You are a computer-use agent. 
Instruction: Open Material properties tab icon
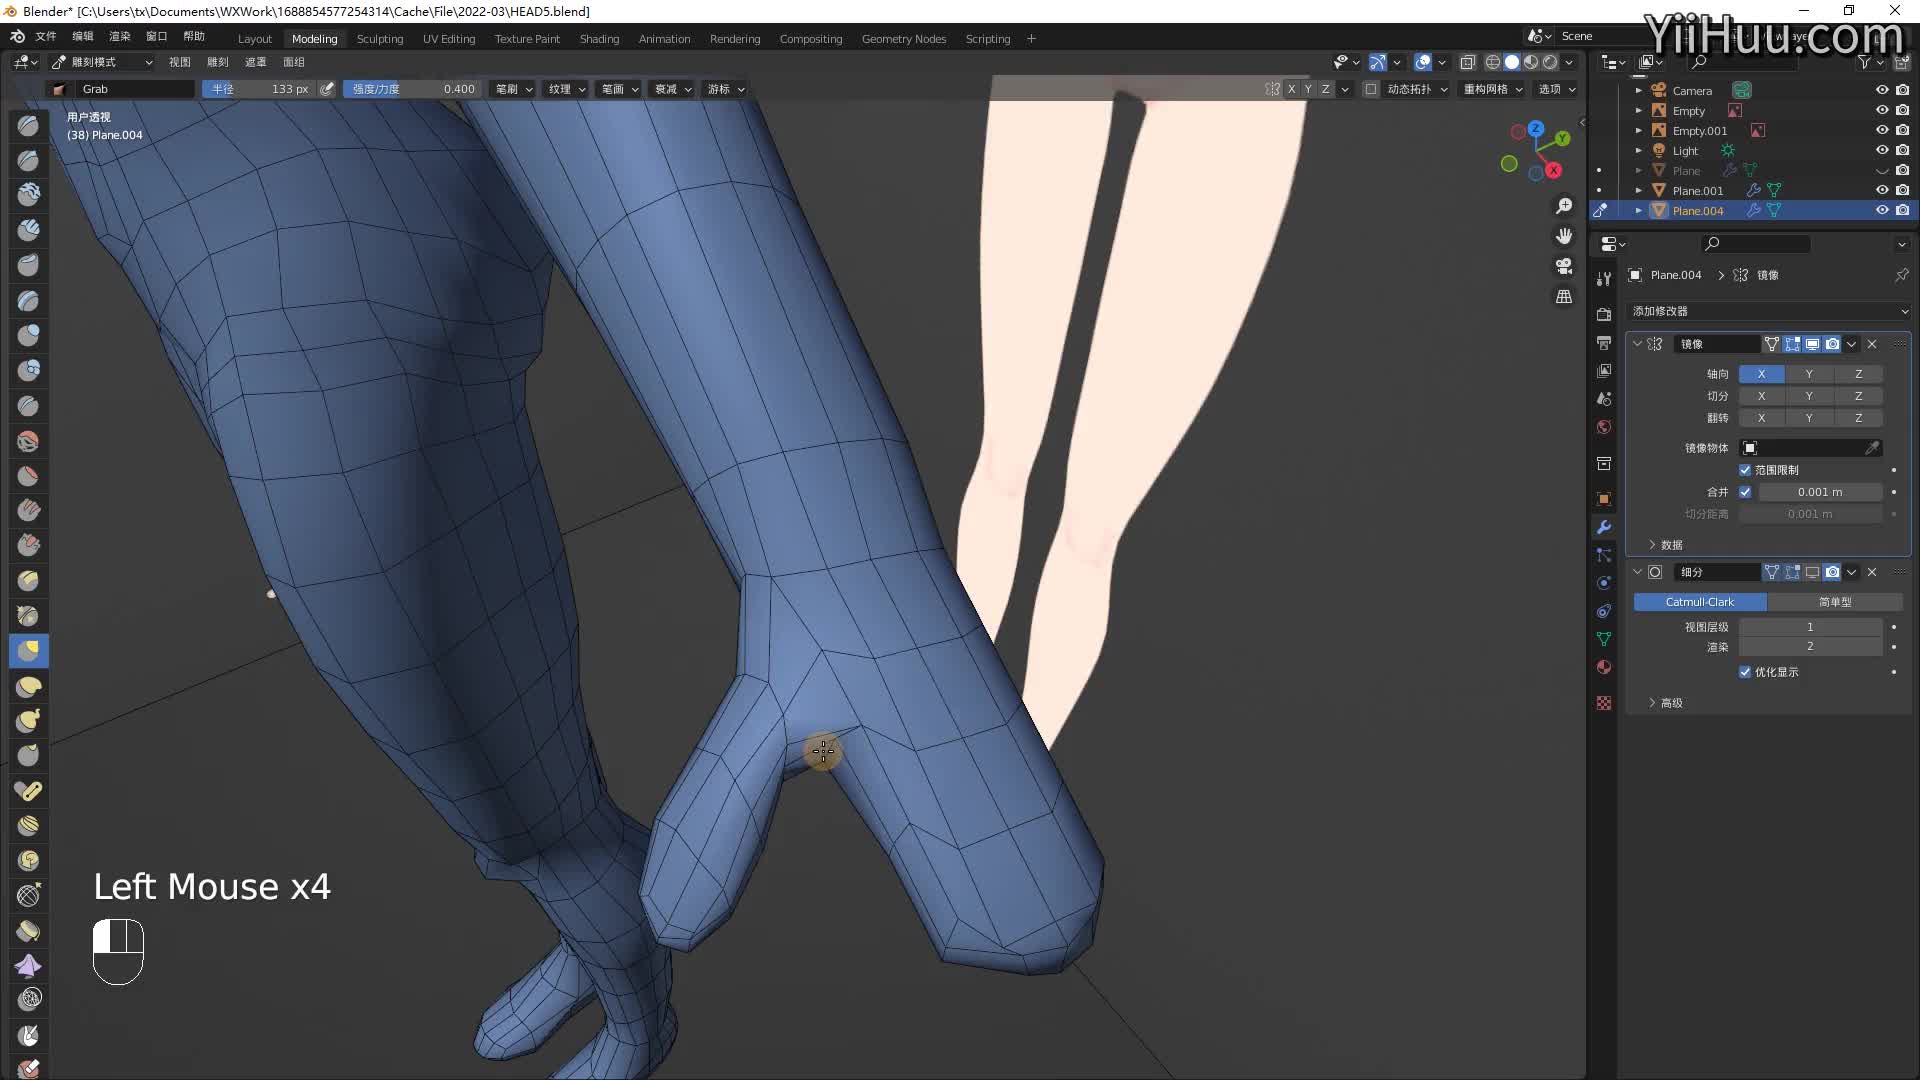[1604, 667]
